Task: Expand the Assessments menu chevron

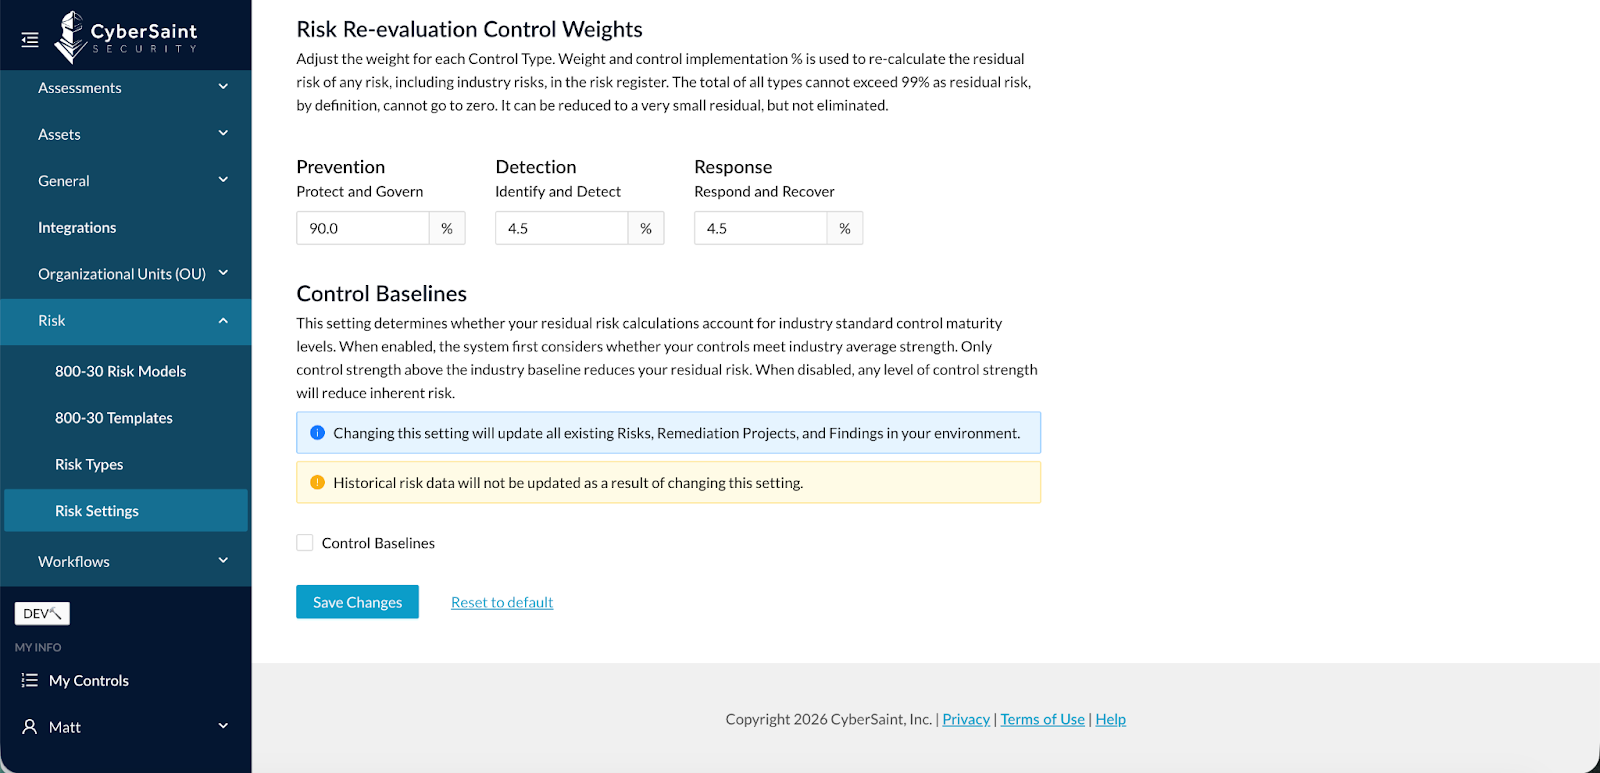Action: (223, 87)
